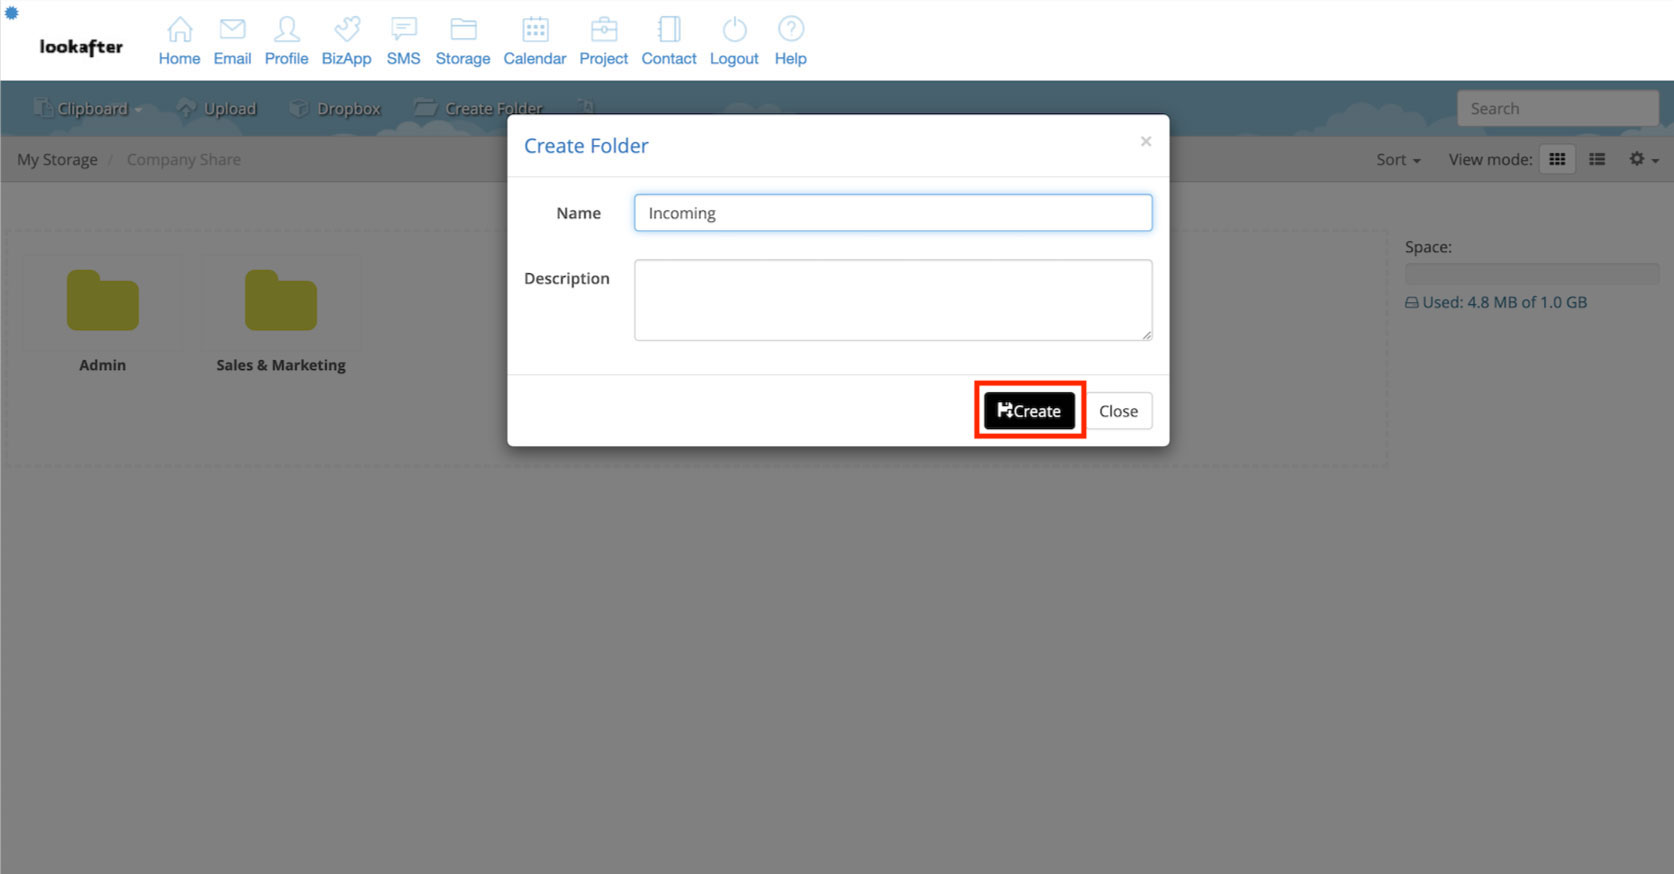
Task: Go to the Profile icon
Action: 286,30
